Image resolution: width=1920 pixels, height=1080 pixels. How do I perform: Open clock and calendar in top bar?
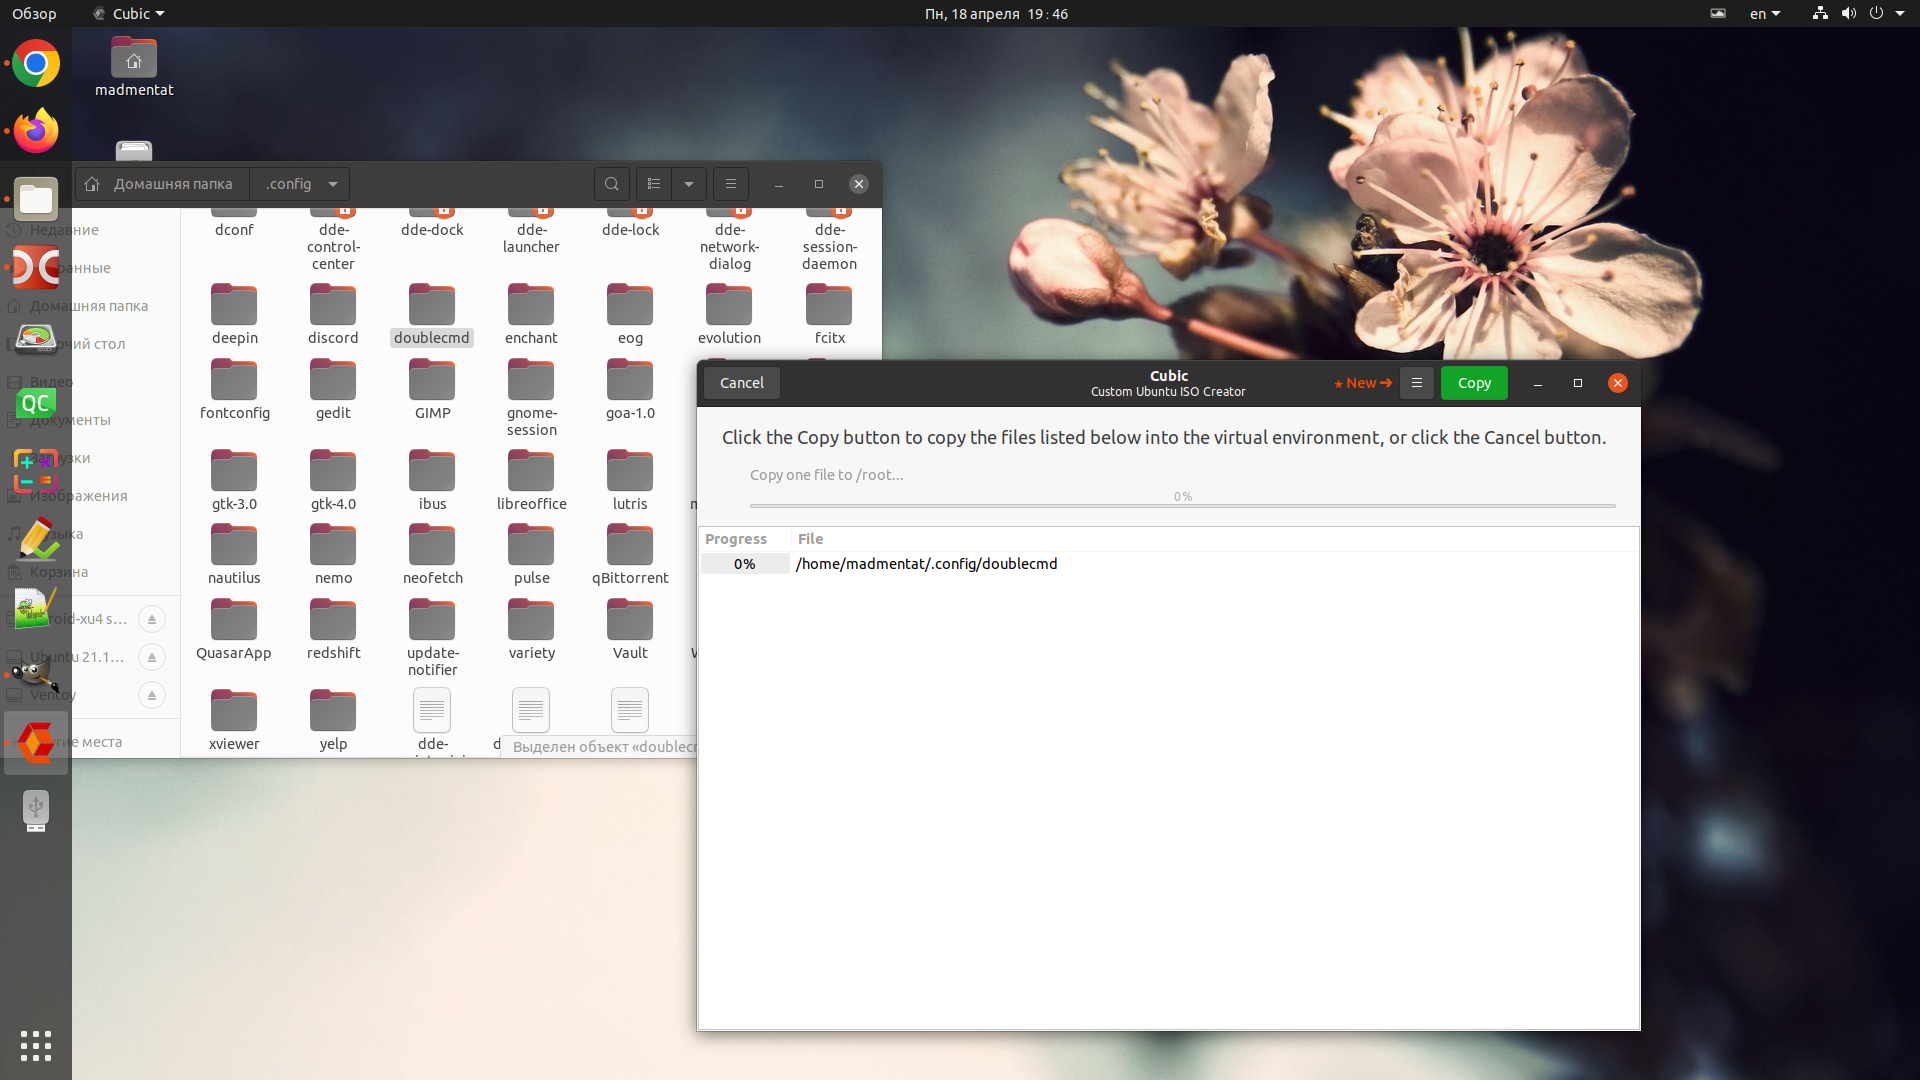pos(996,14)
